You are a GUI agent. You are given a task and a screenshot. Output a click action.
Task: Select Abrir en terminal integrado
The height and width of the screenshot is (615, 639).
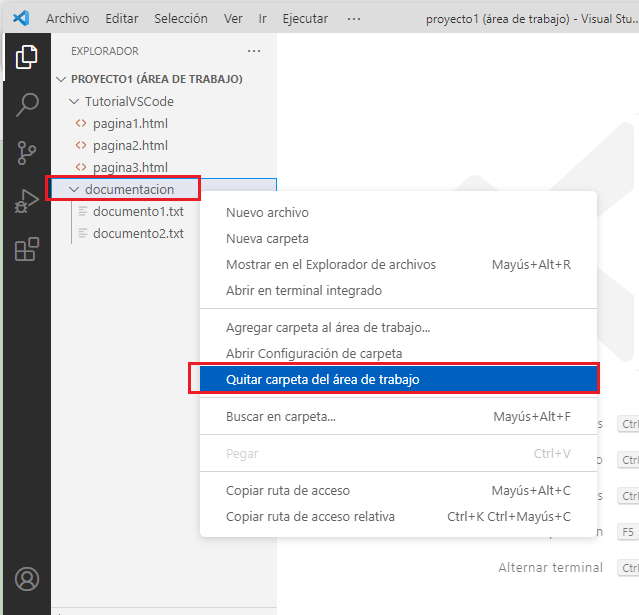click(399, 291)
